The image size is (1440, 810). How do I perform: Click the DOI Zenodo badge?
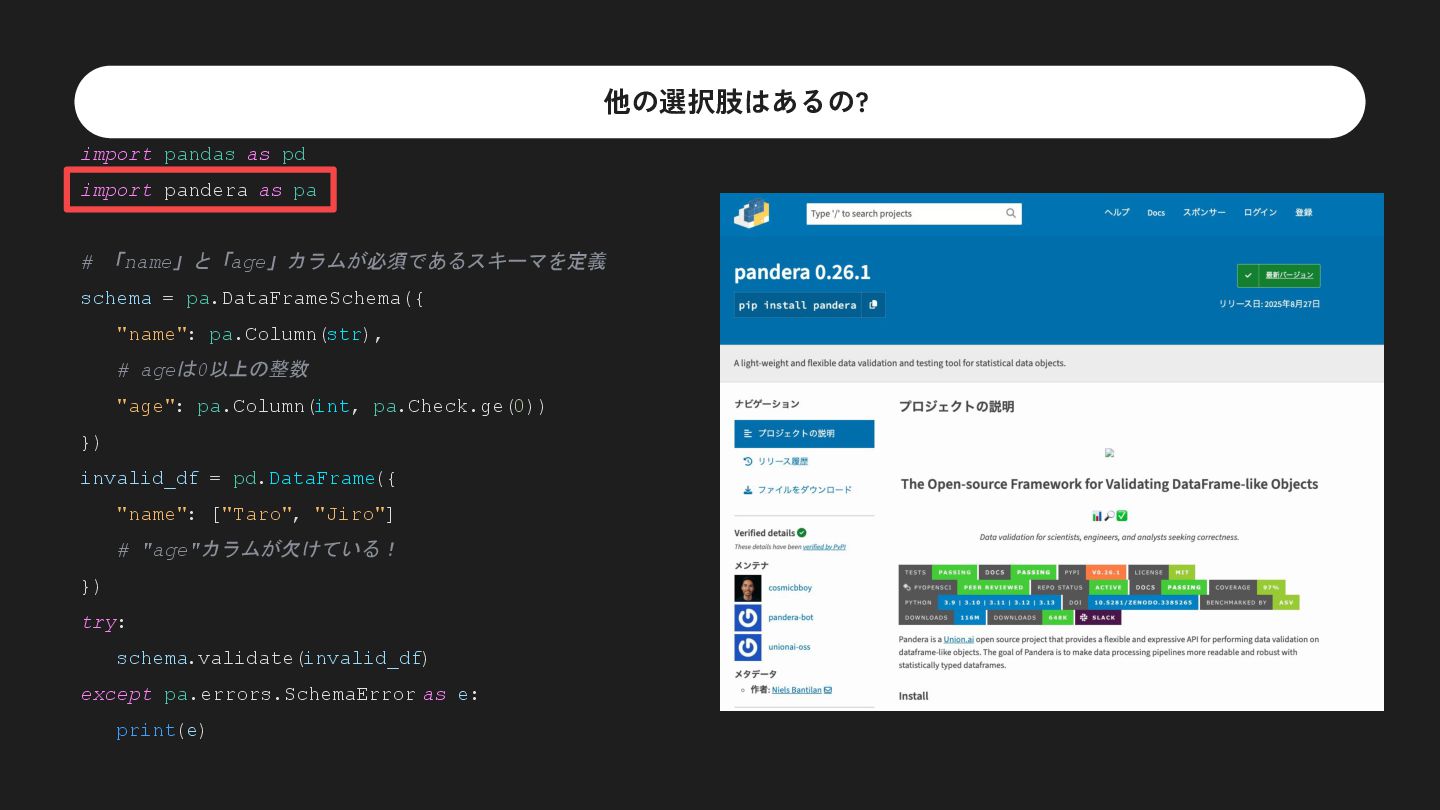tap(1130, 603)
